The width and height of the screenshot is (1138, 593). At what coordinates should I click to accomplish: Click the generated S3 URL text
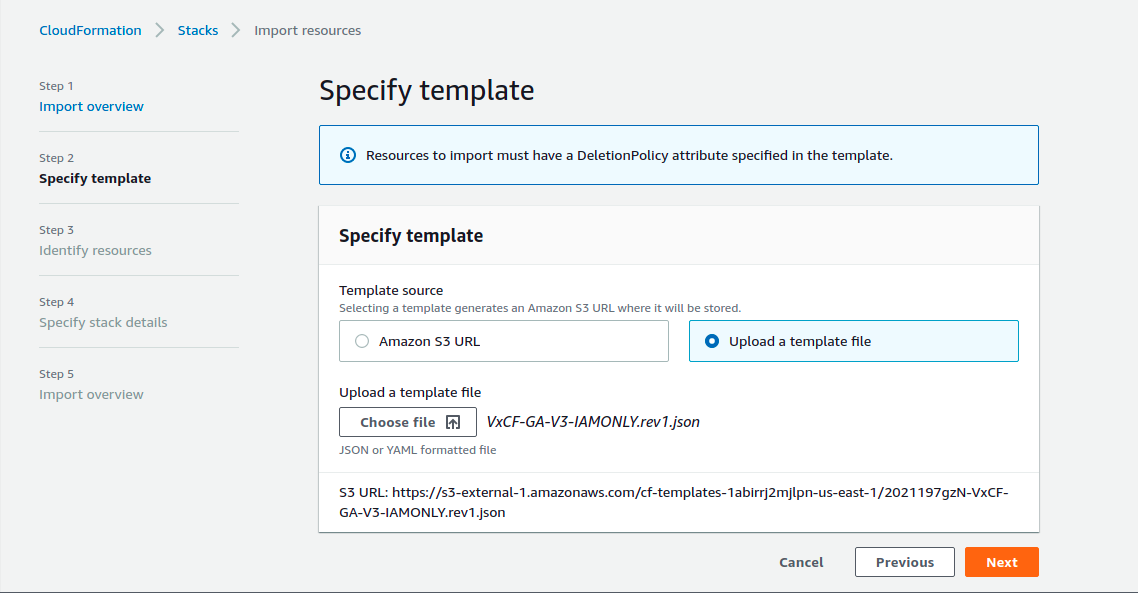673,502
